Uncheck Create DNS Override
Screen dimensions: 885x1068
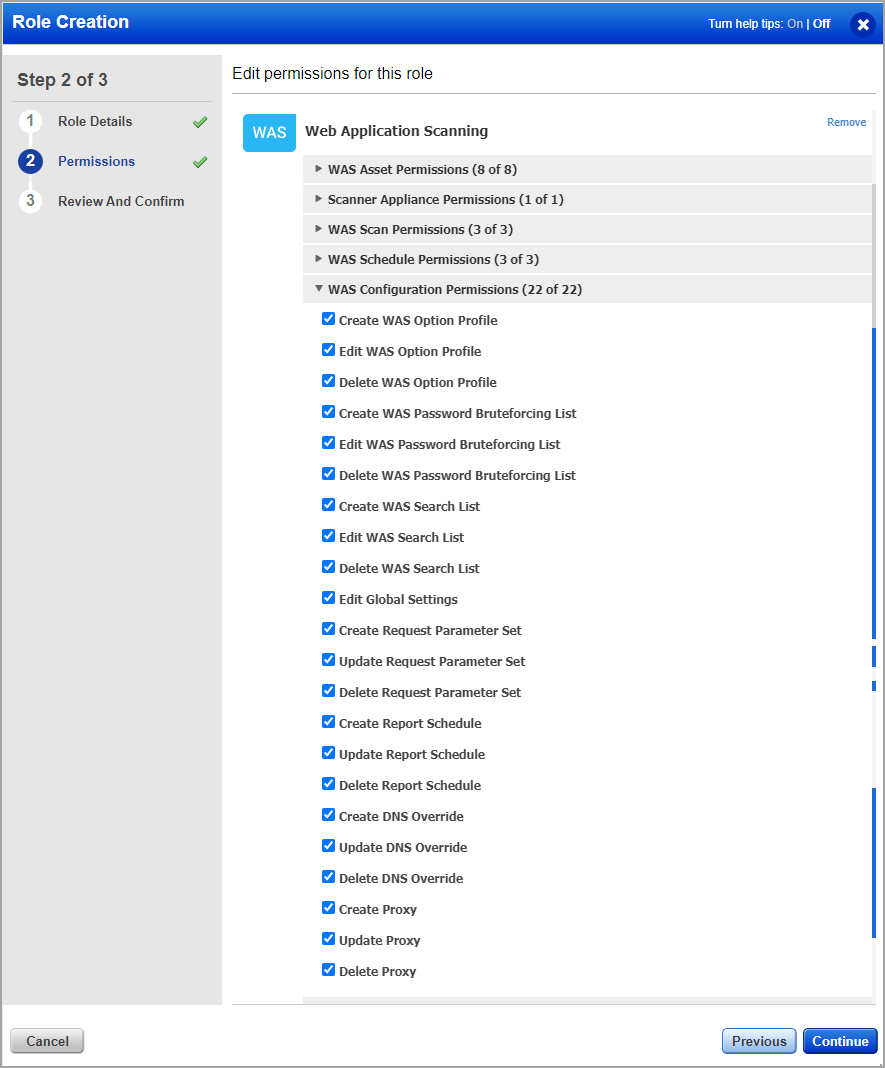[x=329, y=816]
